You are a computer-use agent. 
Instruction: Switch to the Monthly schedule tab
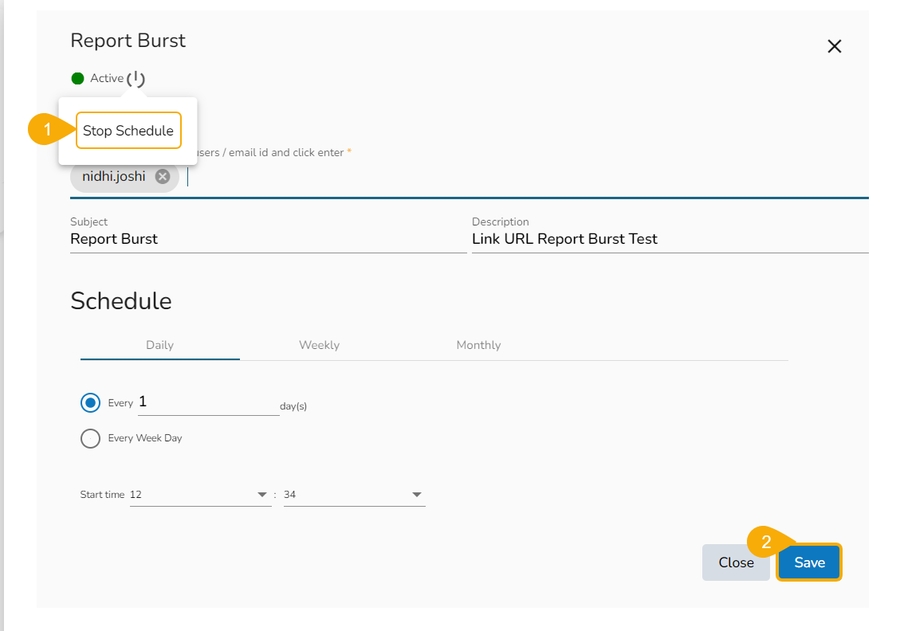point(478,345)
